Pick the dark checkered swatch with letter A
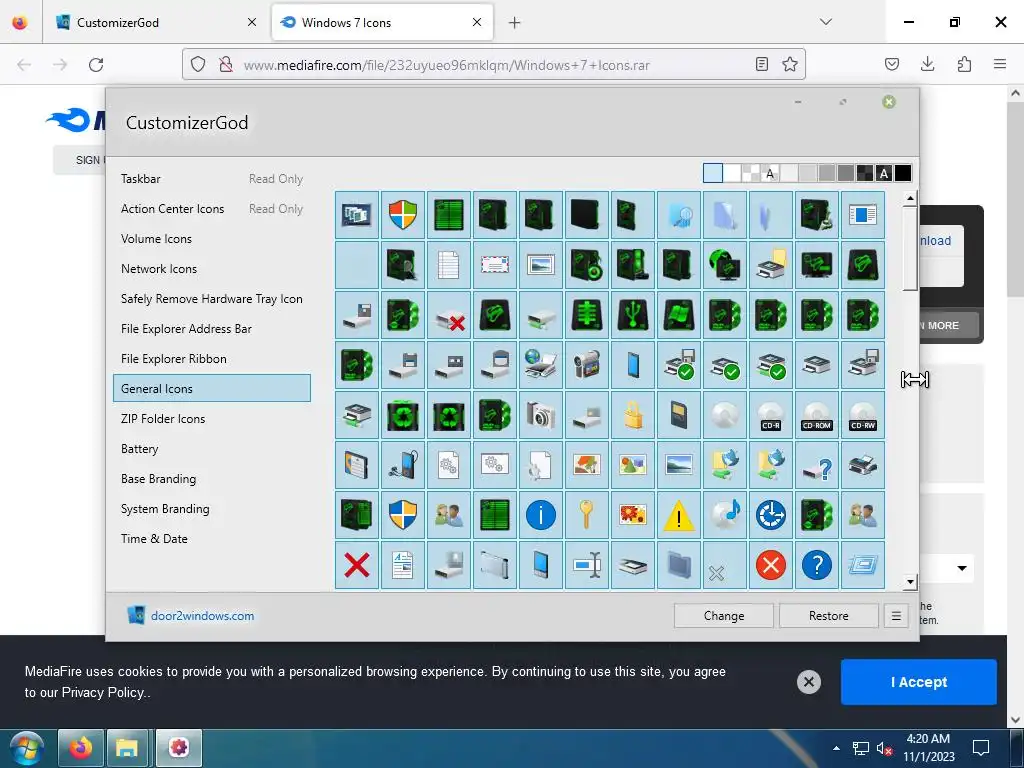 click(884, 173)
